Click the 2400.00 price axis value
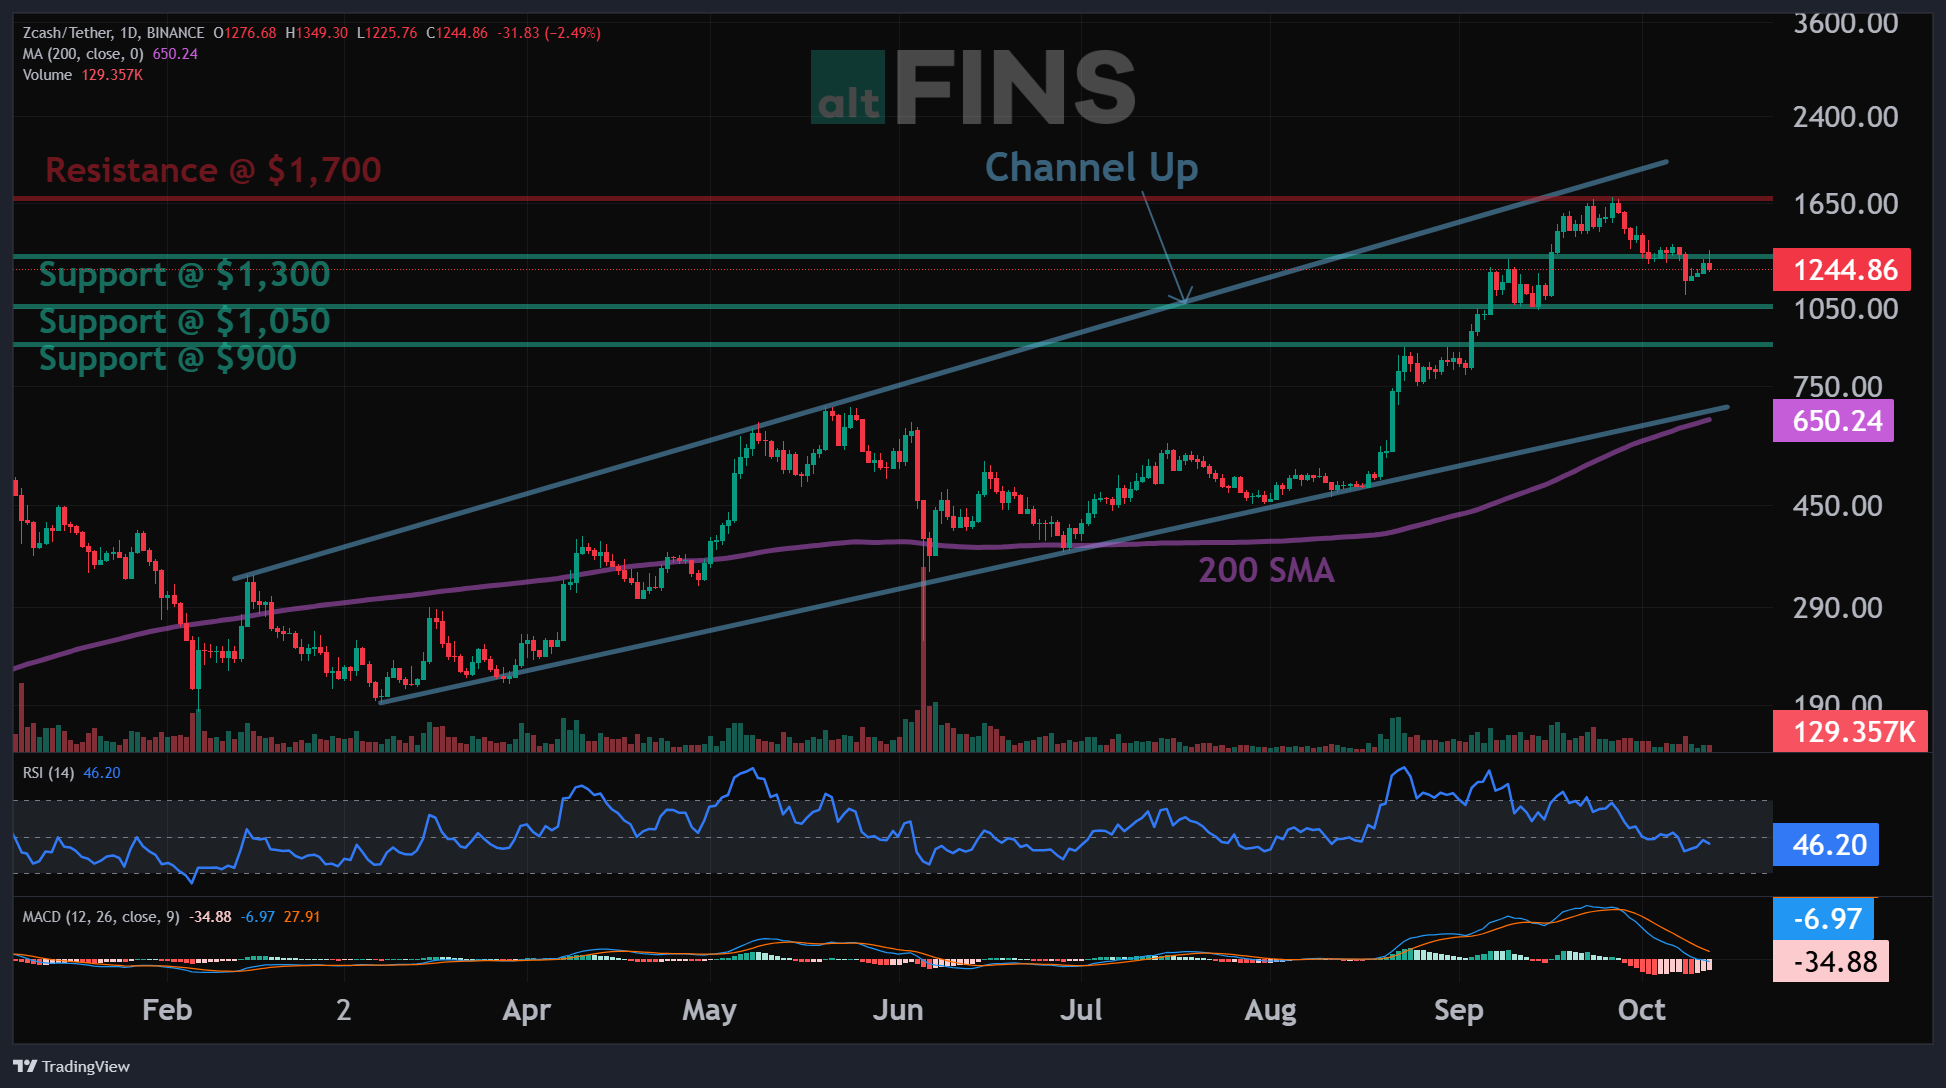 (x=1845, y=117)
